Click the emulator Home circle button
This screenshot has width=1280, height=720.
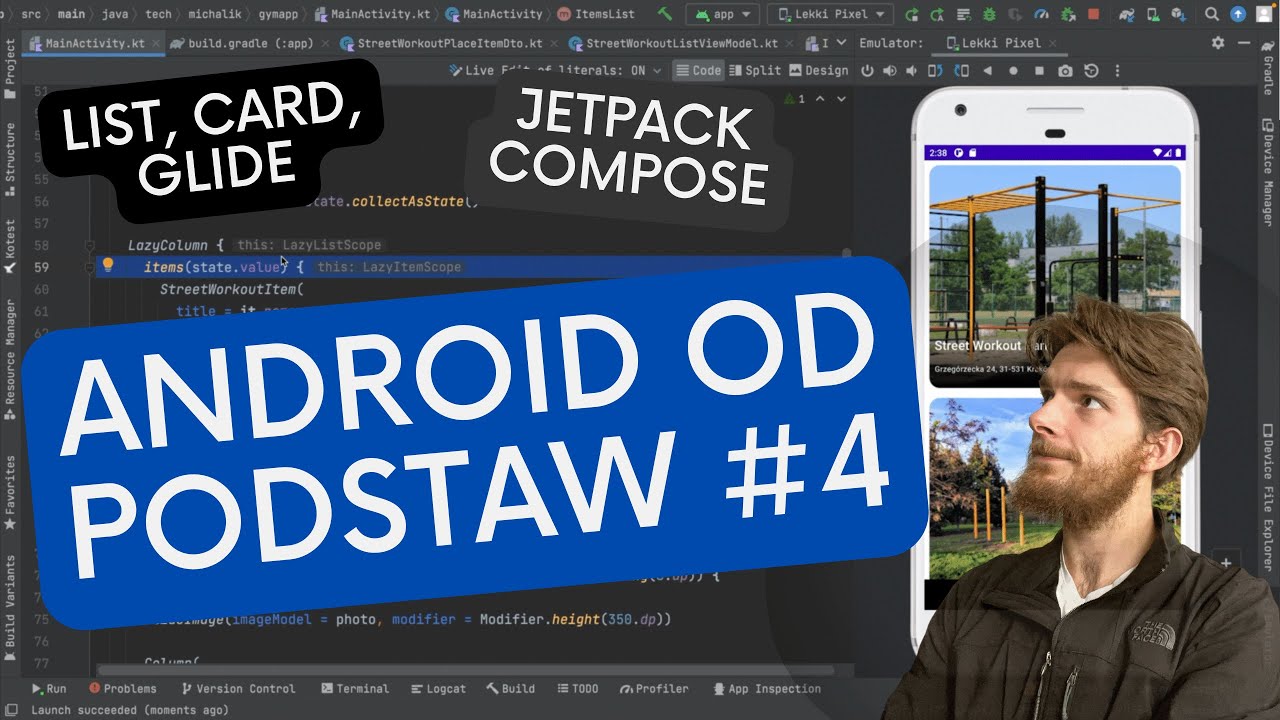tap(1013, 71)
